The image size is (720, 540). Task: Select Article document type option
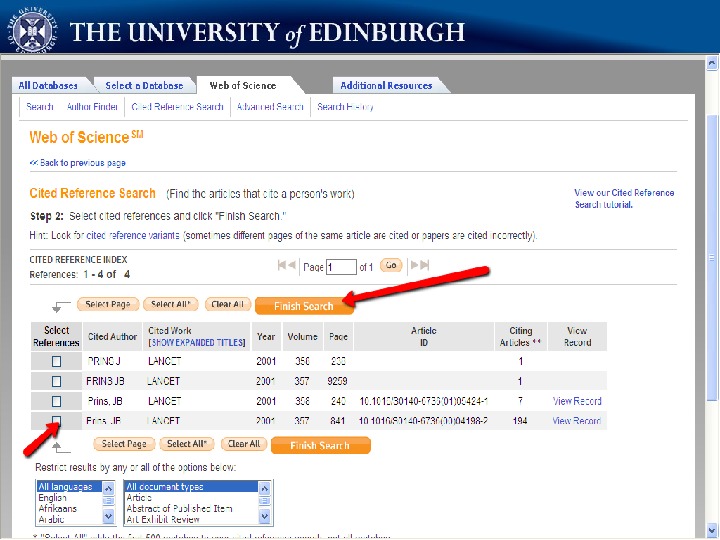click(x=191, y=498)
